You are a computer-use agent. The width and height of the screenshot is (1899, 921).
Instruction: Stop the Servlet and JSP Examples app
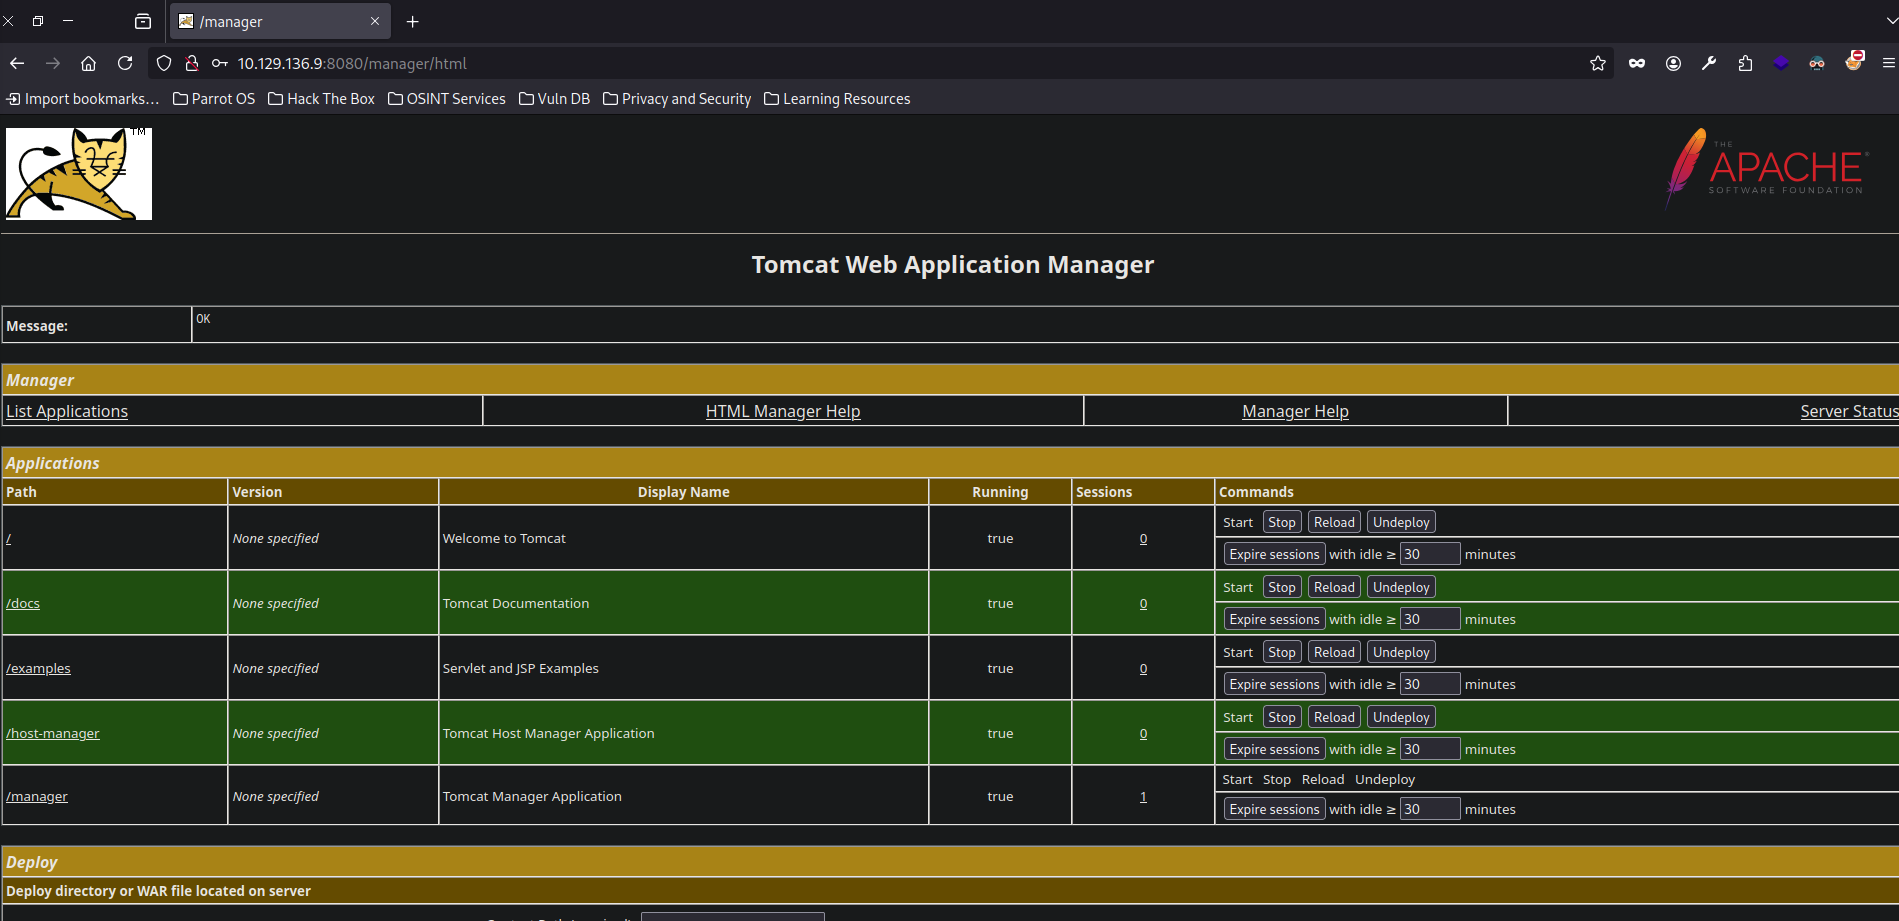click(x=1282, y=652)
